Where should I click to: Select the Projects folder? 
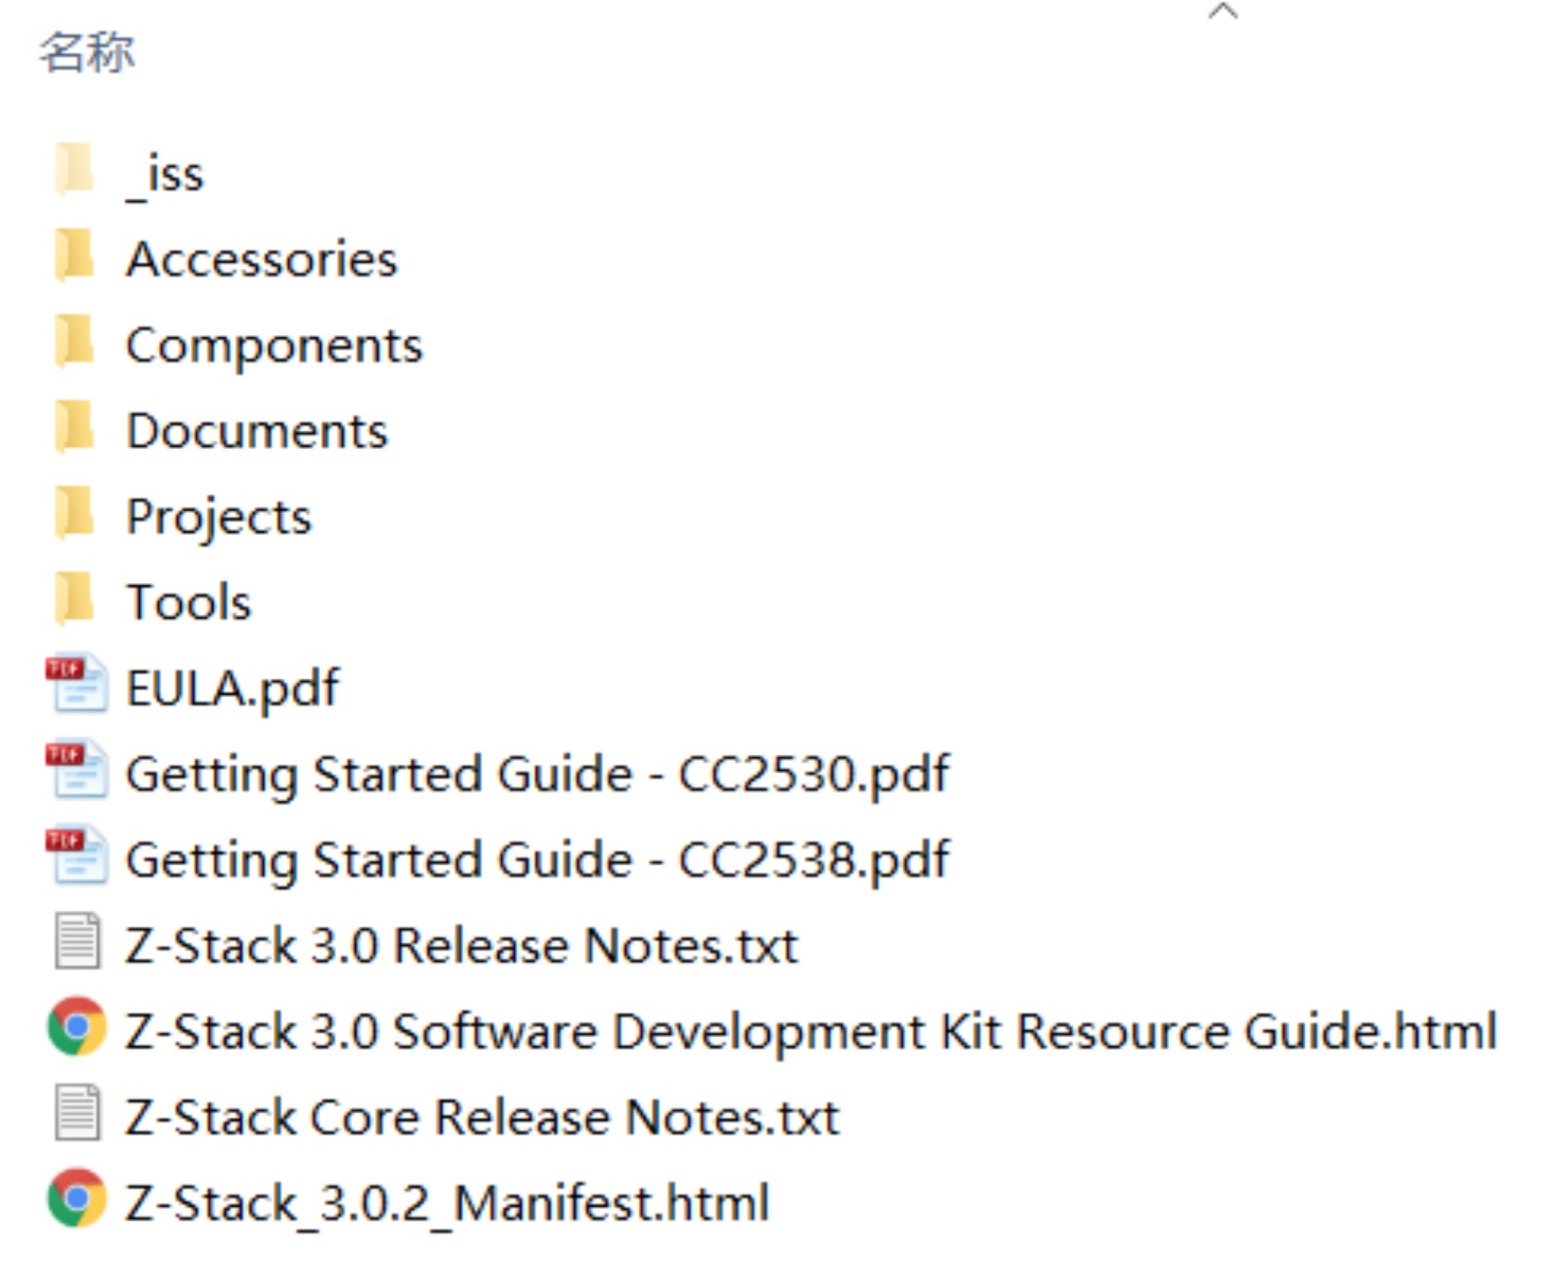click(75, 516)
